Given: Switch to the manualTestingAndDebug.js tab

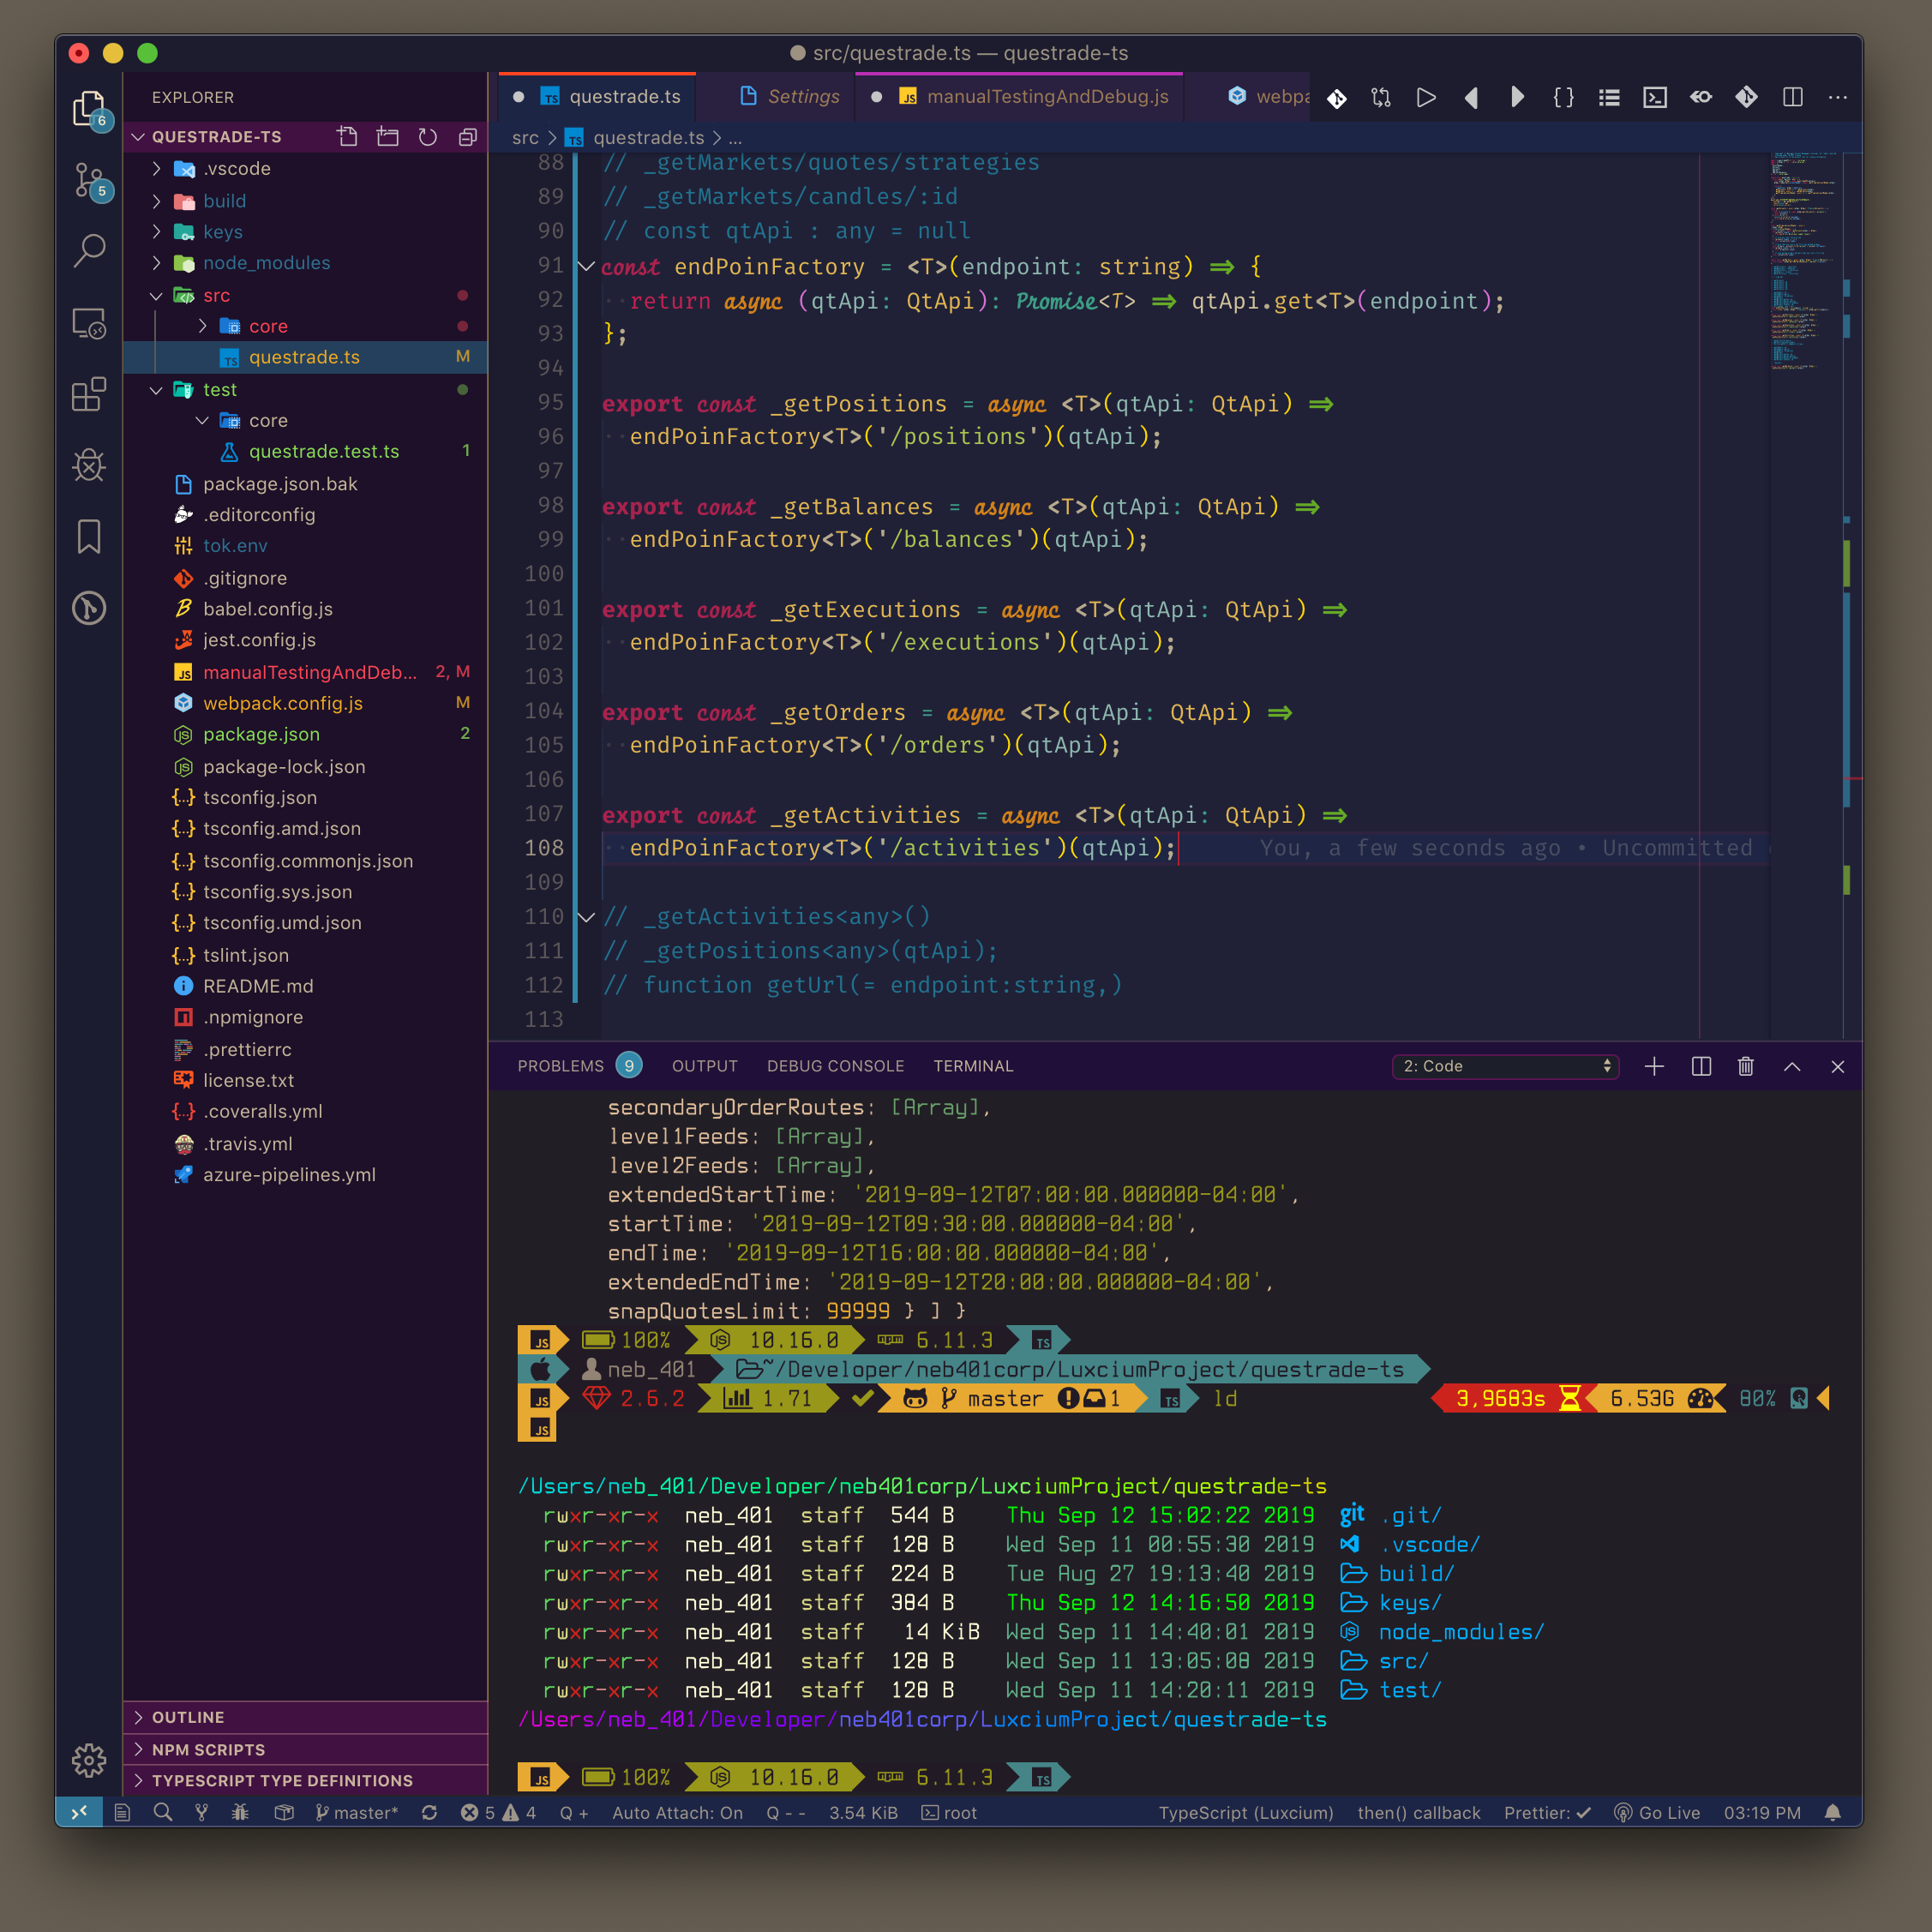Looking at the screenshot, I should [x=1046, y=97].
